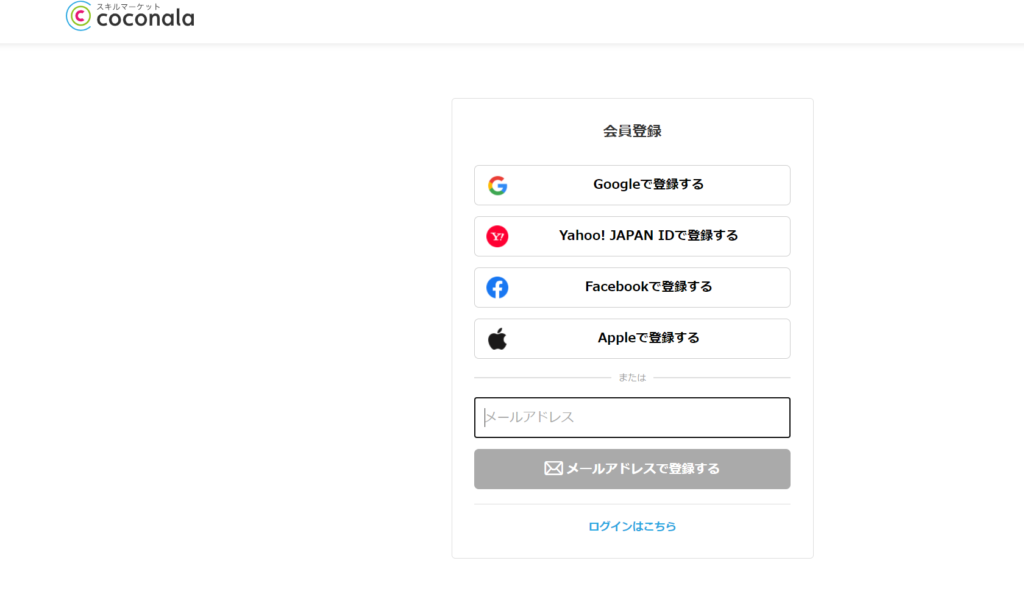Register with Apple (Appleで登録する)
Viewport: 1024px width, 611px height.
[632, 338]
